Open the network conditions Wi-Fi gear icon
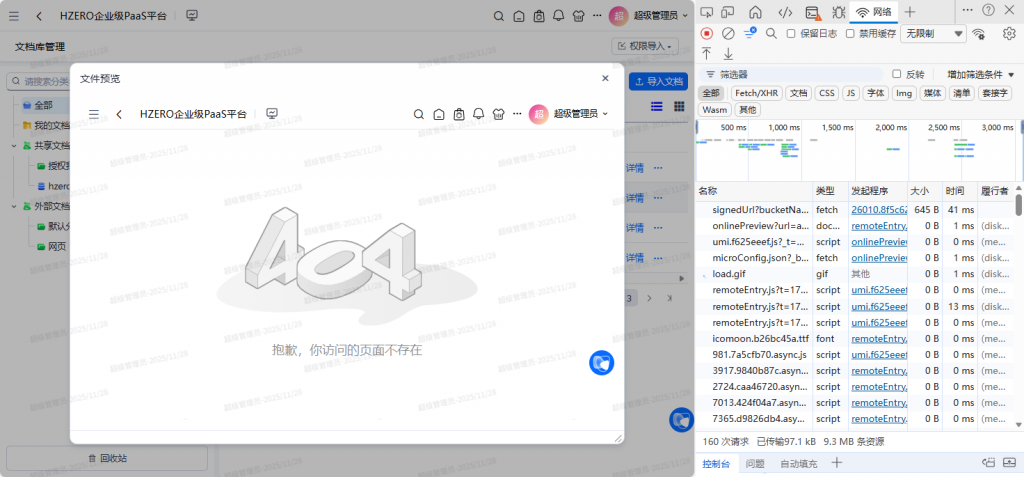 click(x=978, y=33)
